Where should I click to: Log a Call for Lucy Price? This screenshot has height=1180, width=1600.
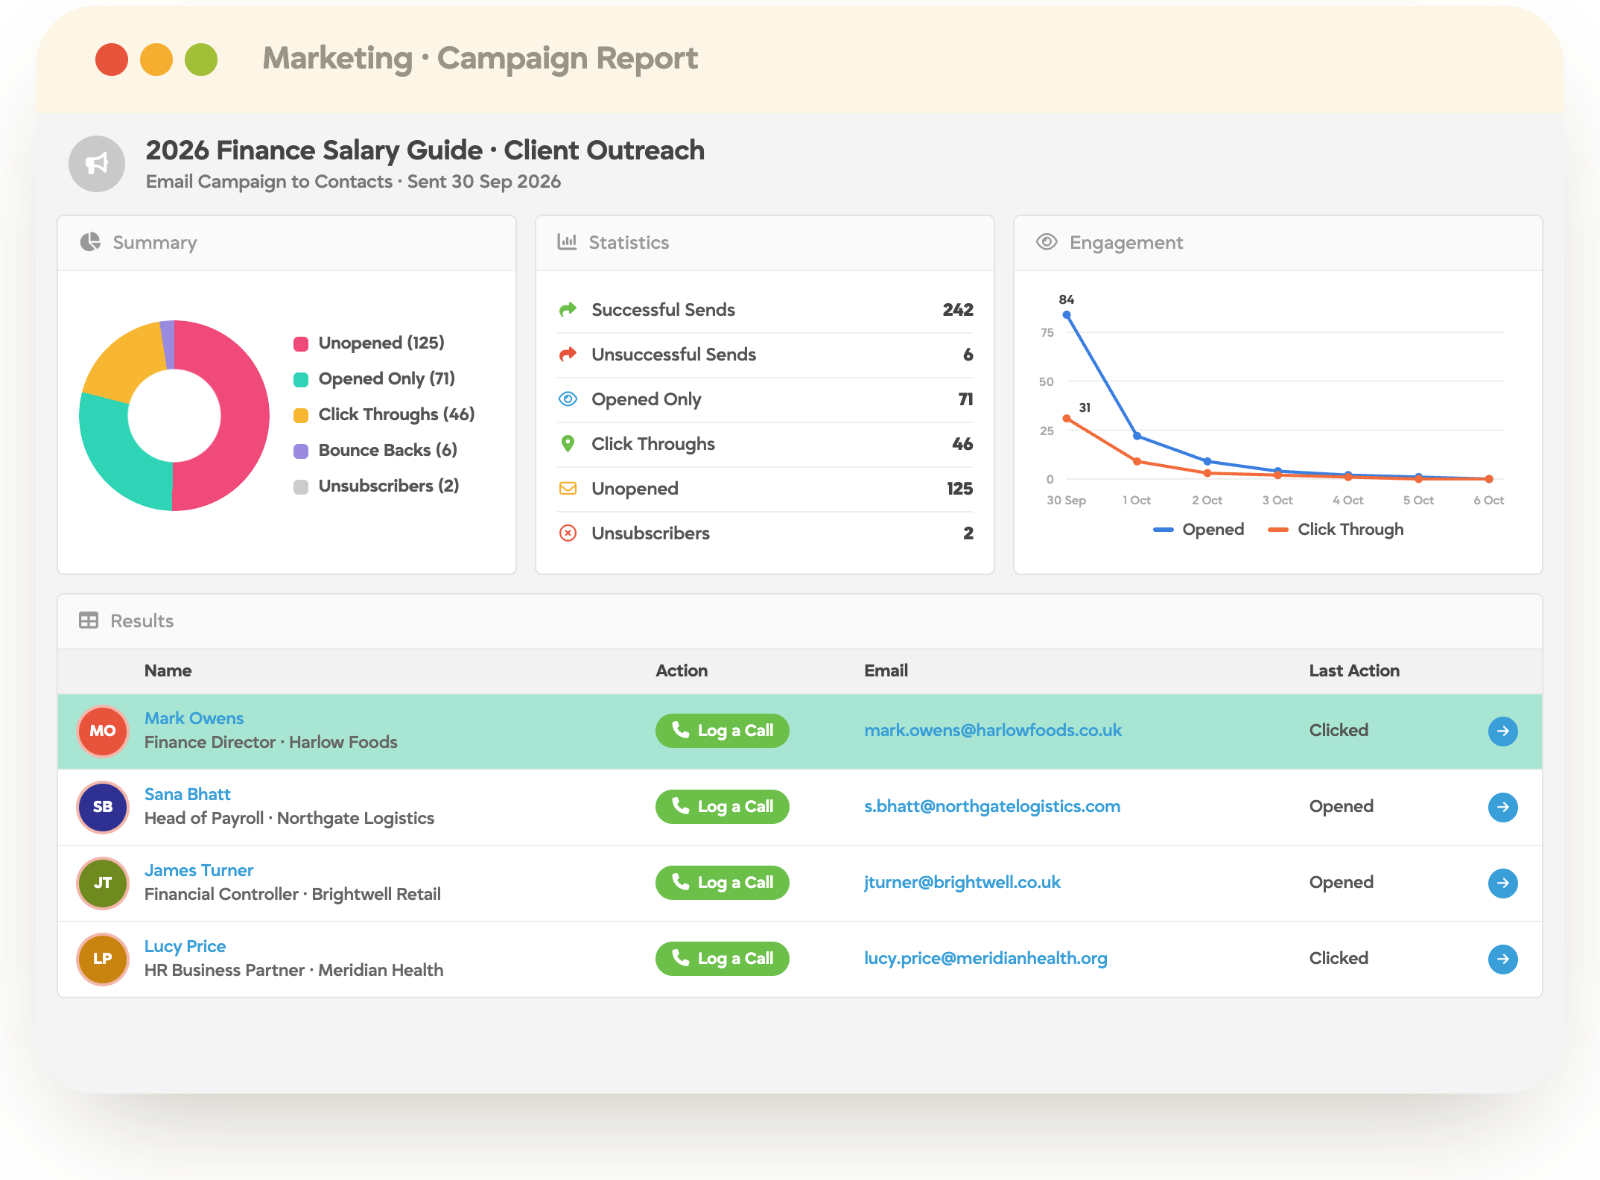722,959
